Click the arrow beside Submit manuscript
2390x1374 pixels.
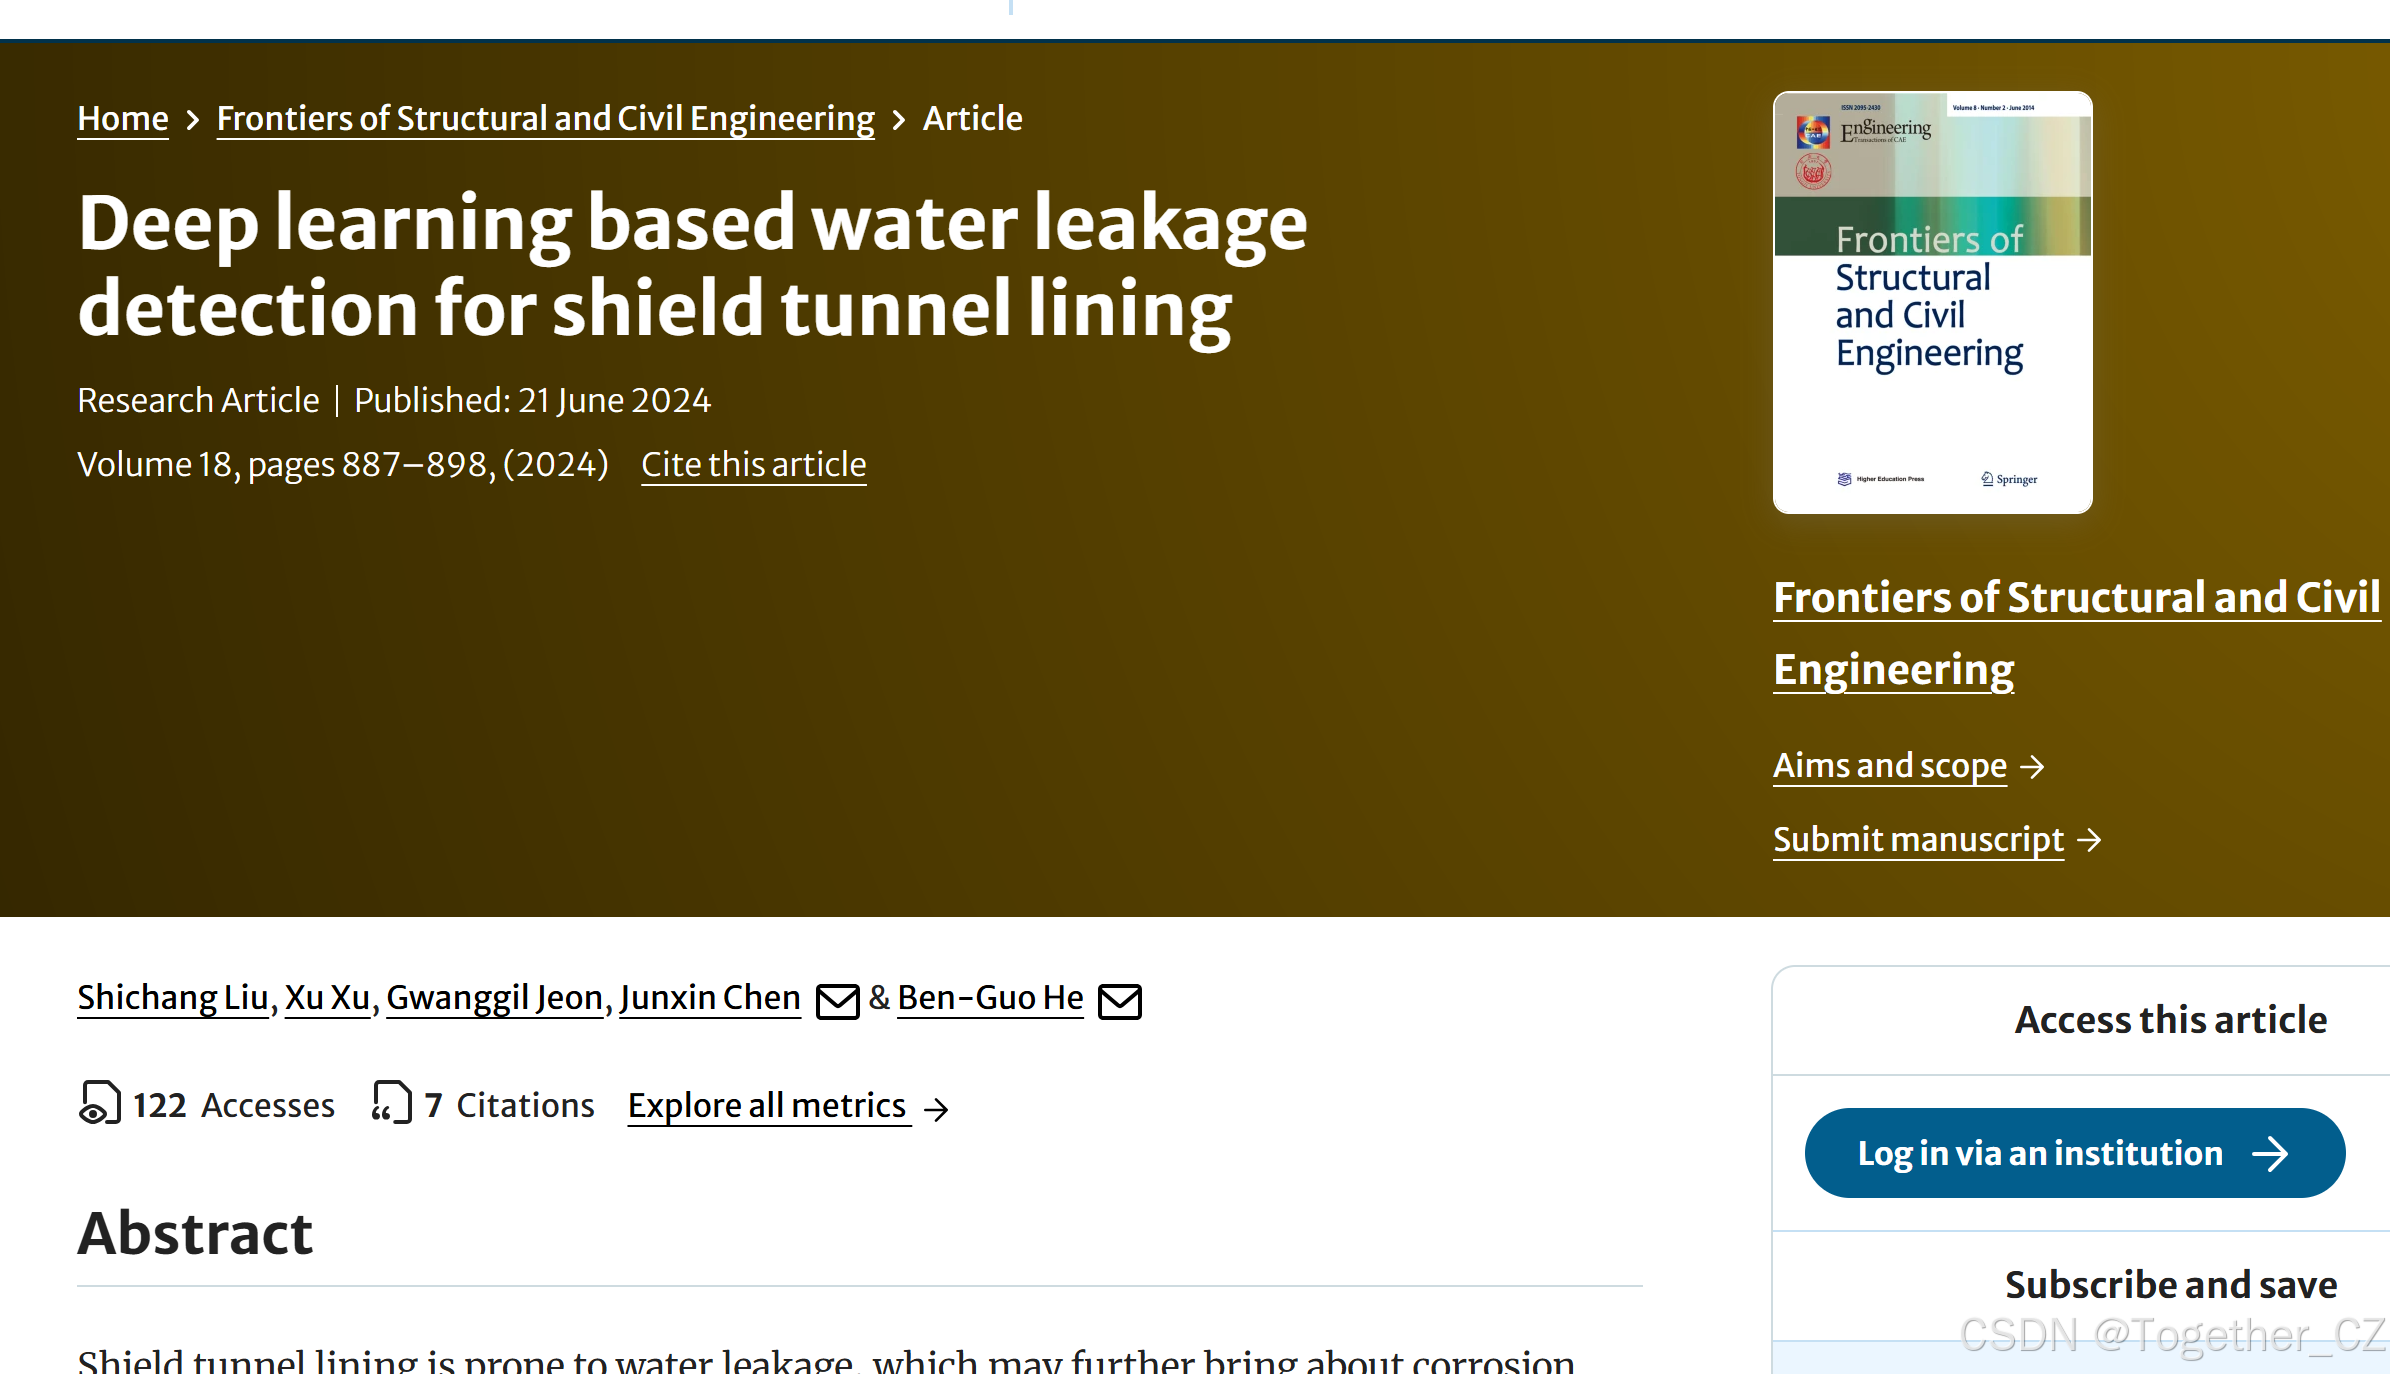click(2090, 841)
